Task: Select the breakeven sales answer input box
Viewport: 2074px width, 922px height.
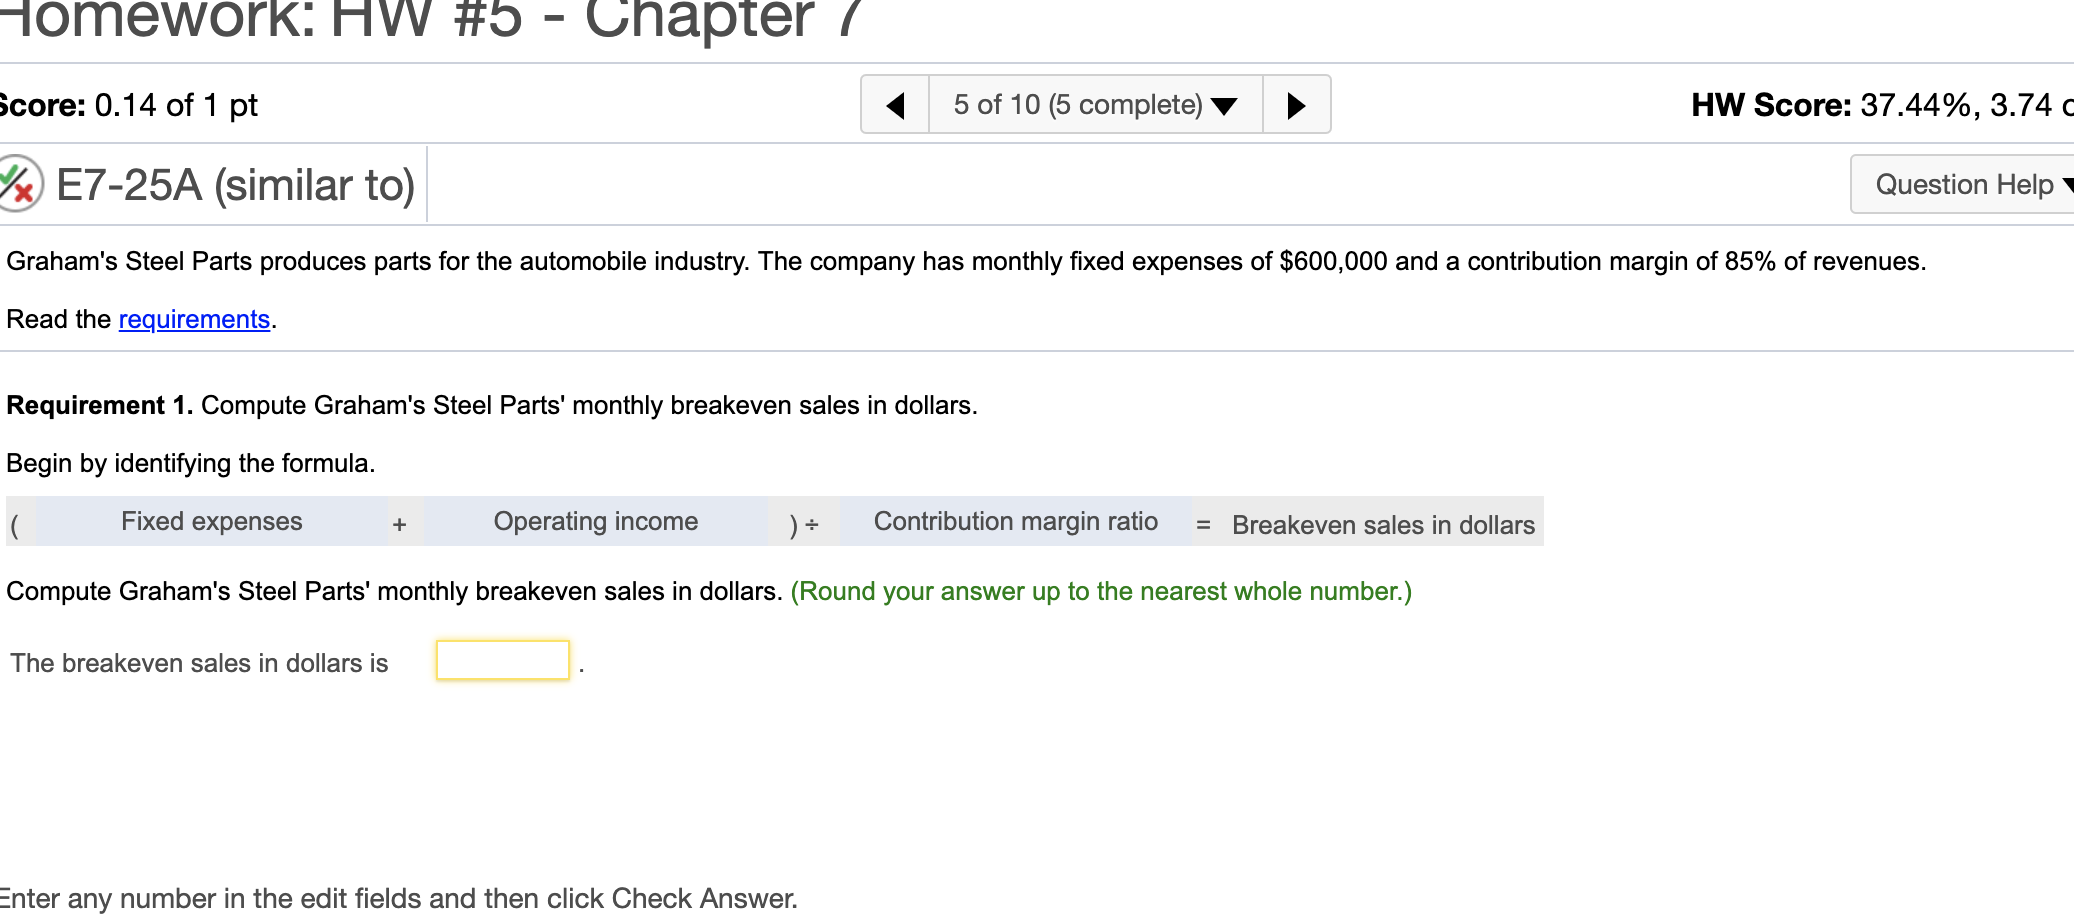Action: tap(502, 658)
